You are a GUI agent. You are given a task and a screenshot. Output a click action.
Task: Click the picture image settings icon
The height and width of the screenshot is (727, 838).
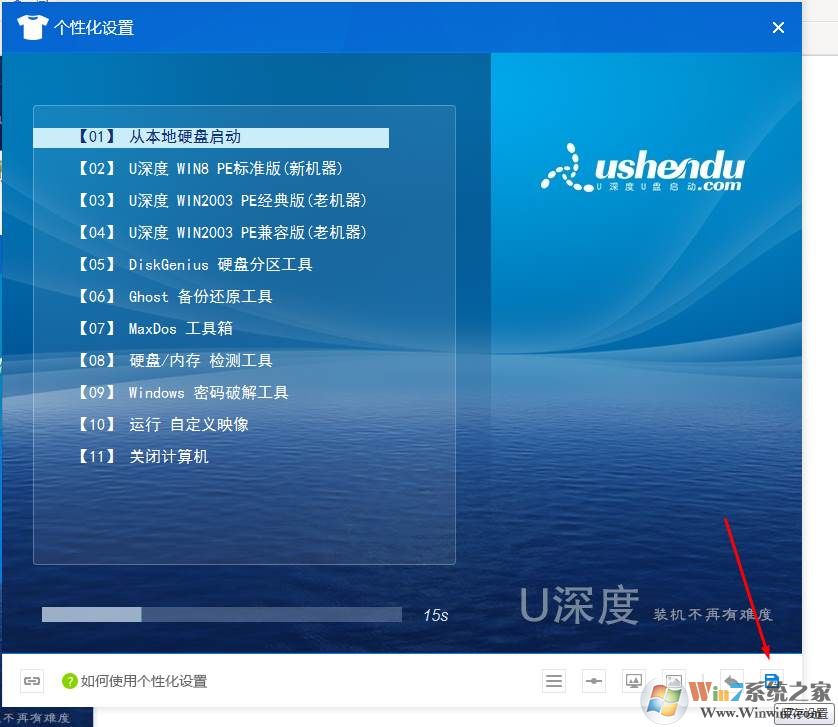tap(673, 681)
